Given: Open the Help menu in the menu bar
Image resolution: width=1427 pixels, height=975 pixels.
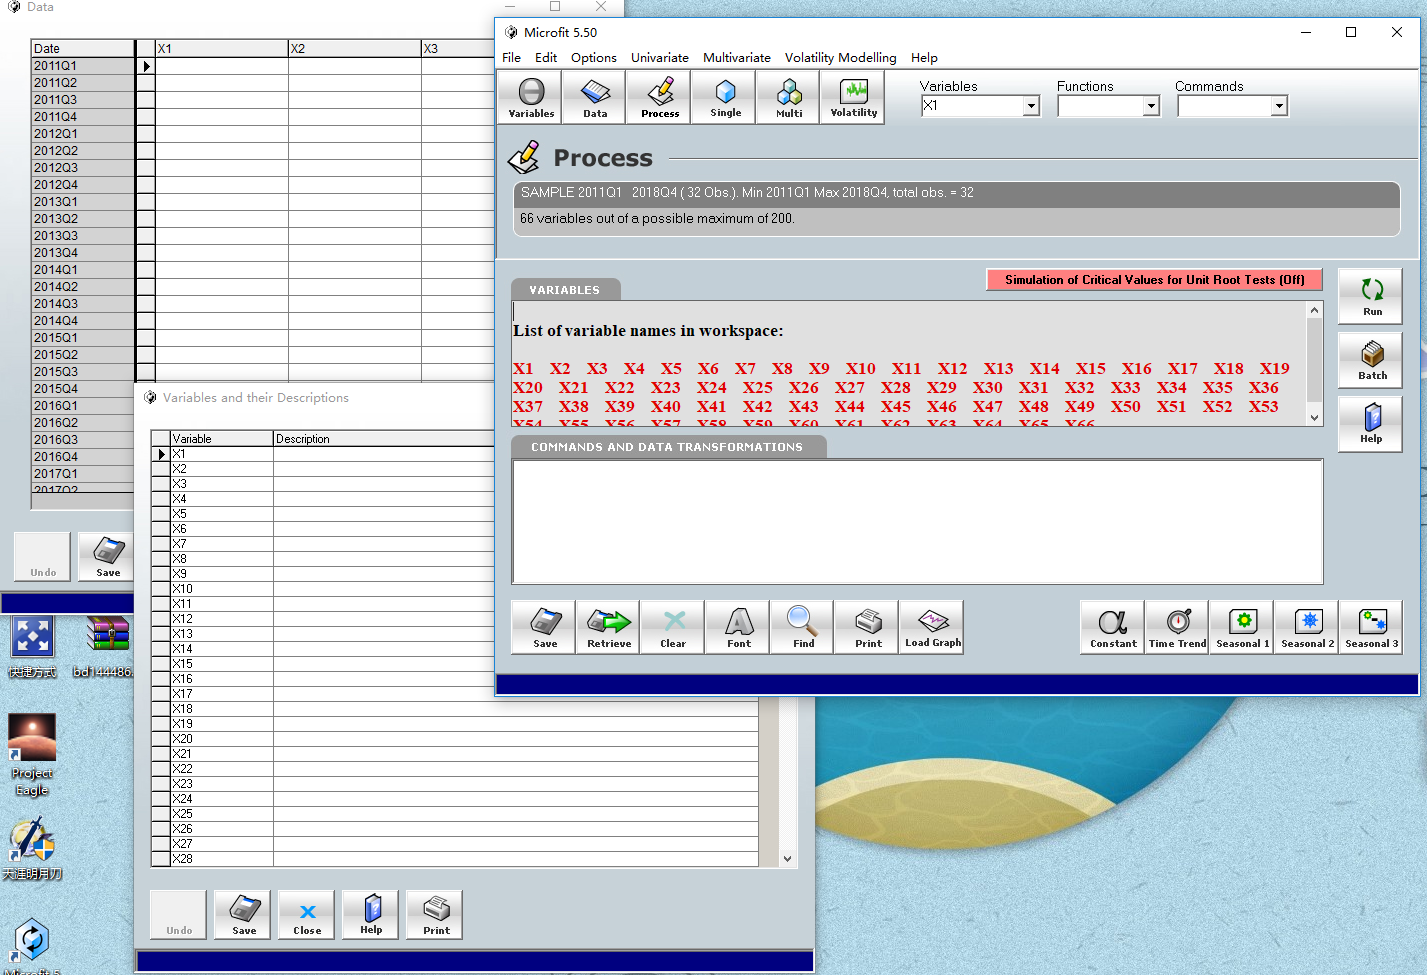Looking at the screenshot, I should (x=924, y=58).
